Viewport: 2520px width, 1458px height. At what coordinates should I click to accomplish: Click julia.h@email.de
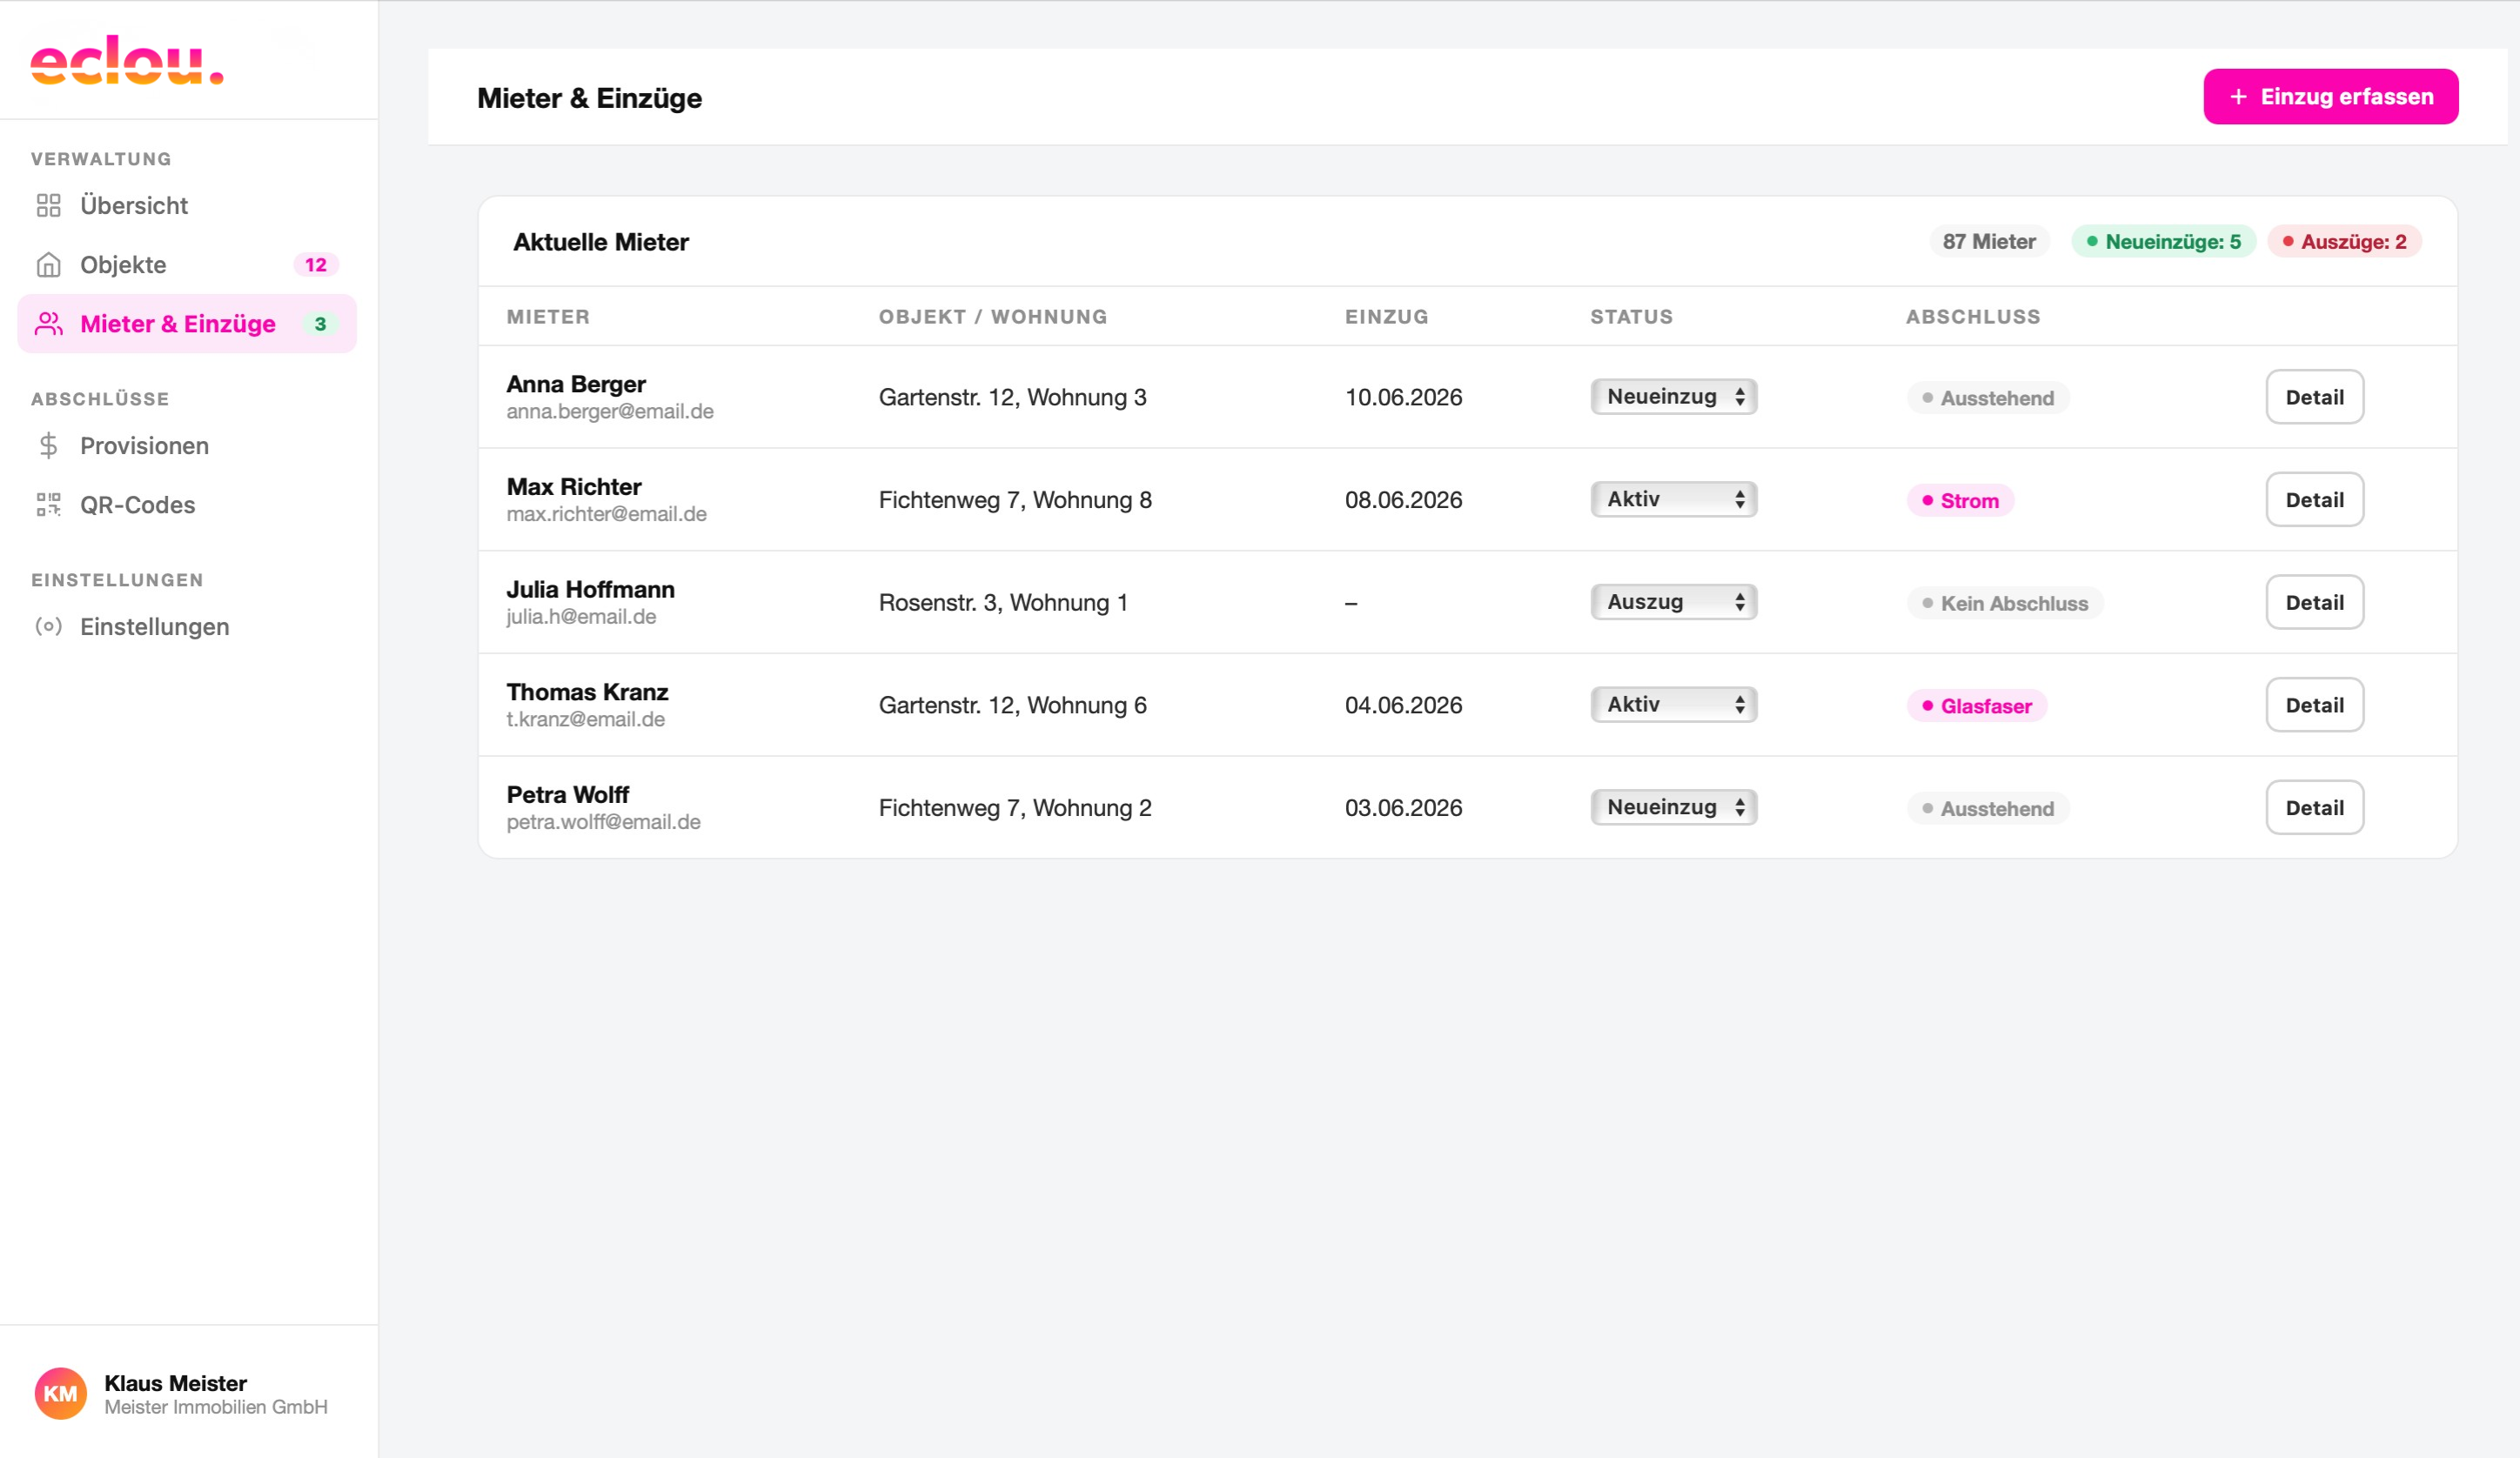coord(581,616)
